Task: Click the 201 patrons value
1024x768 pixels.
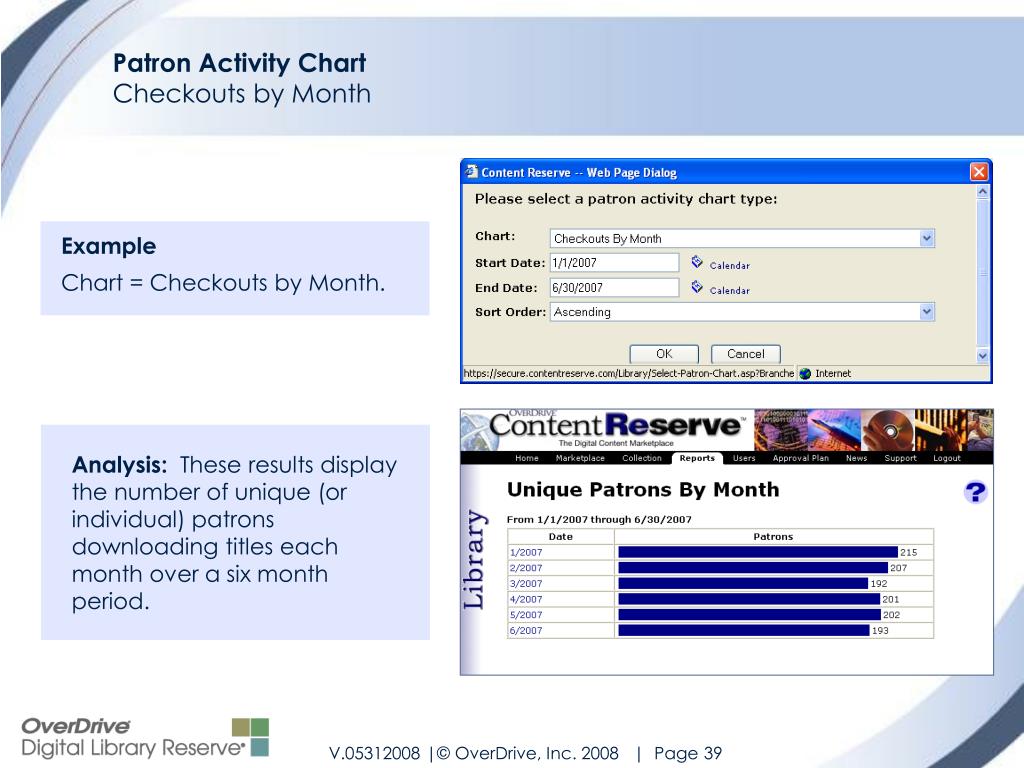Action: (x=891, y=600)
